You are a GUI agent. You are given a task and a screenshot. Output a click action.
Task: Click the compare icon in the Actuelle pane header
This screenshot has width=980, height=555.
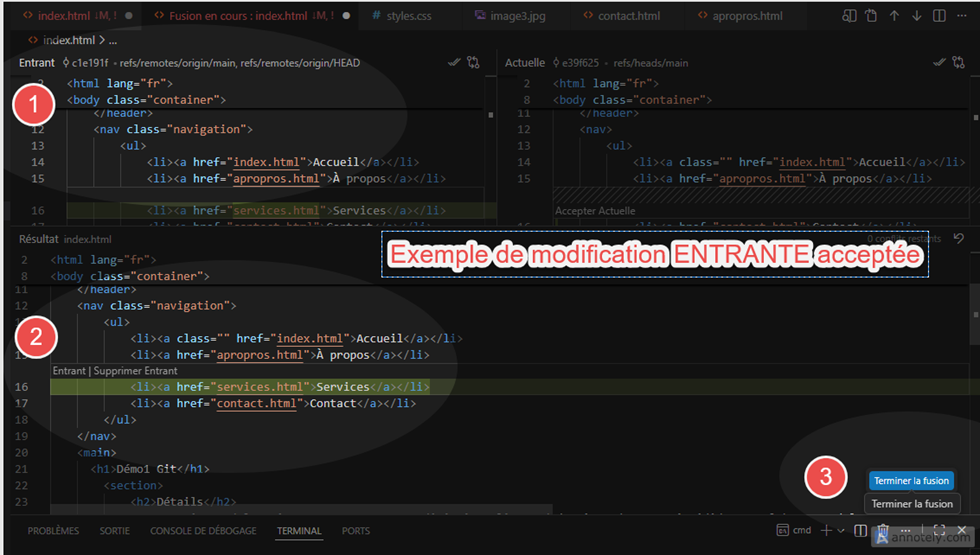click(958, 62)
